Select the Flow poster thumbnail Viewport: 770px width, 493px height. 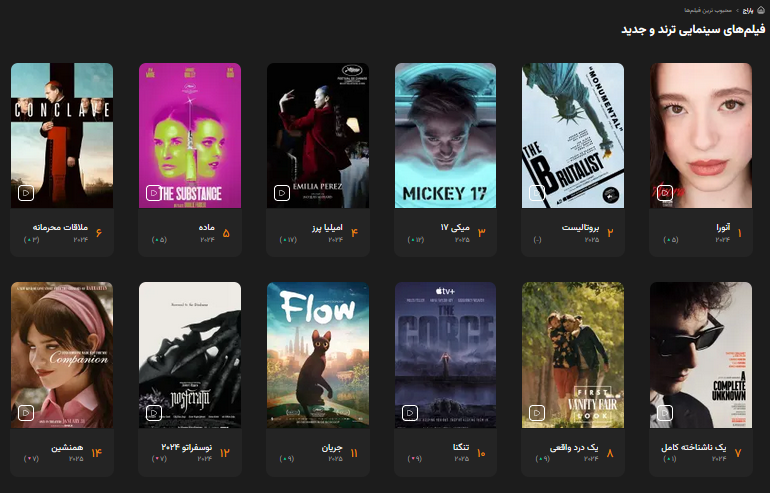[318, 355]
